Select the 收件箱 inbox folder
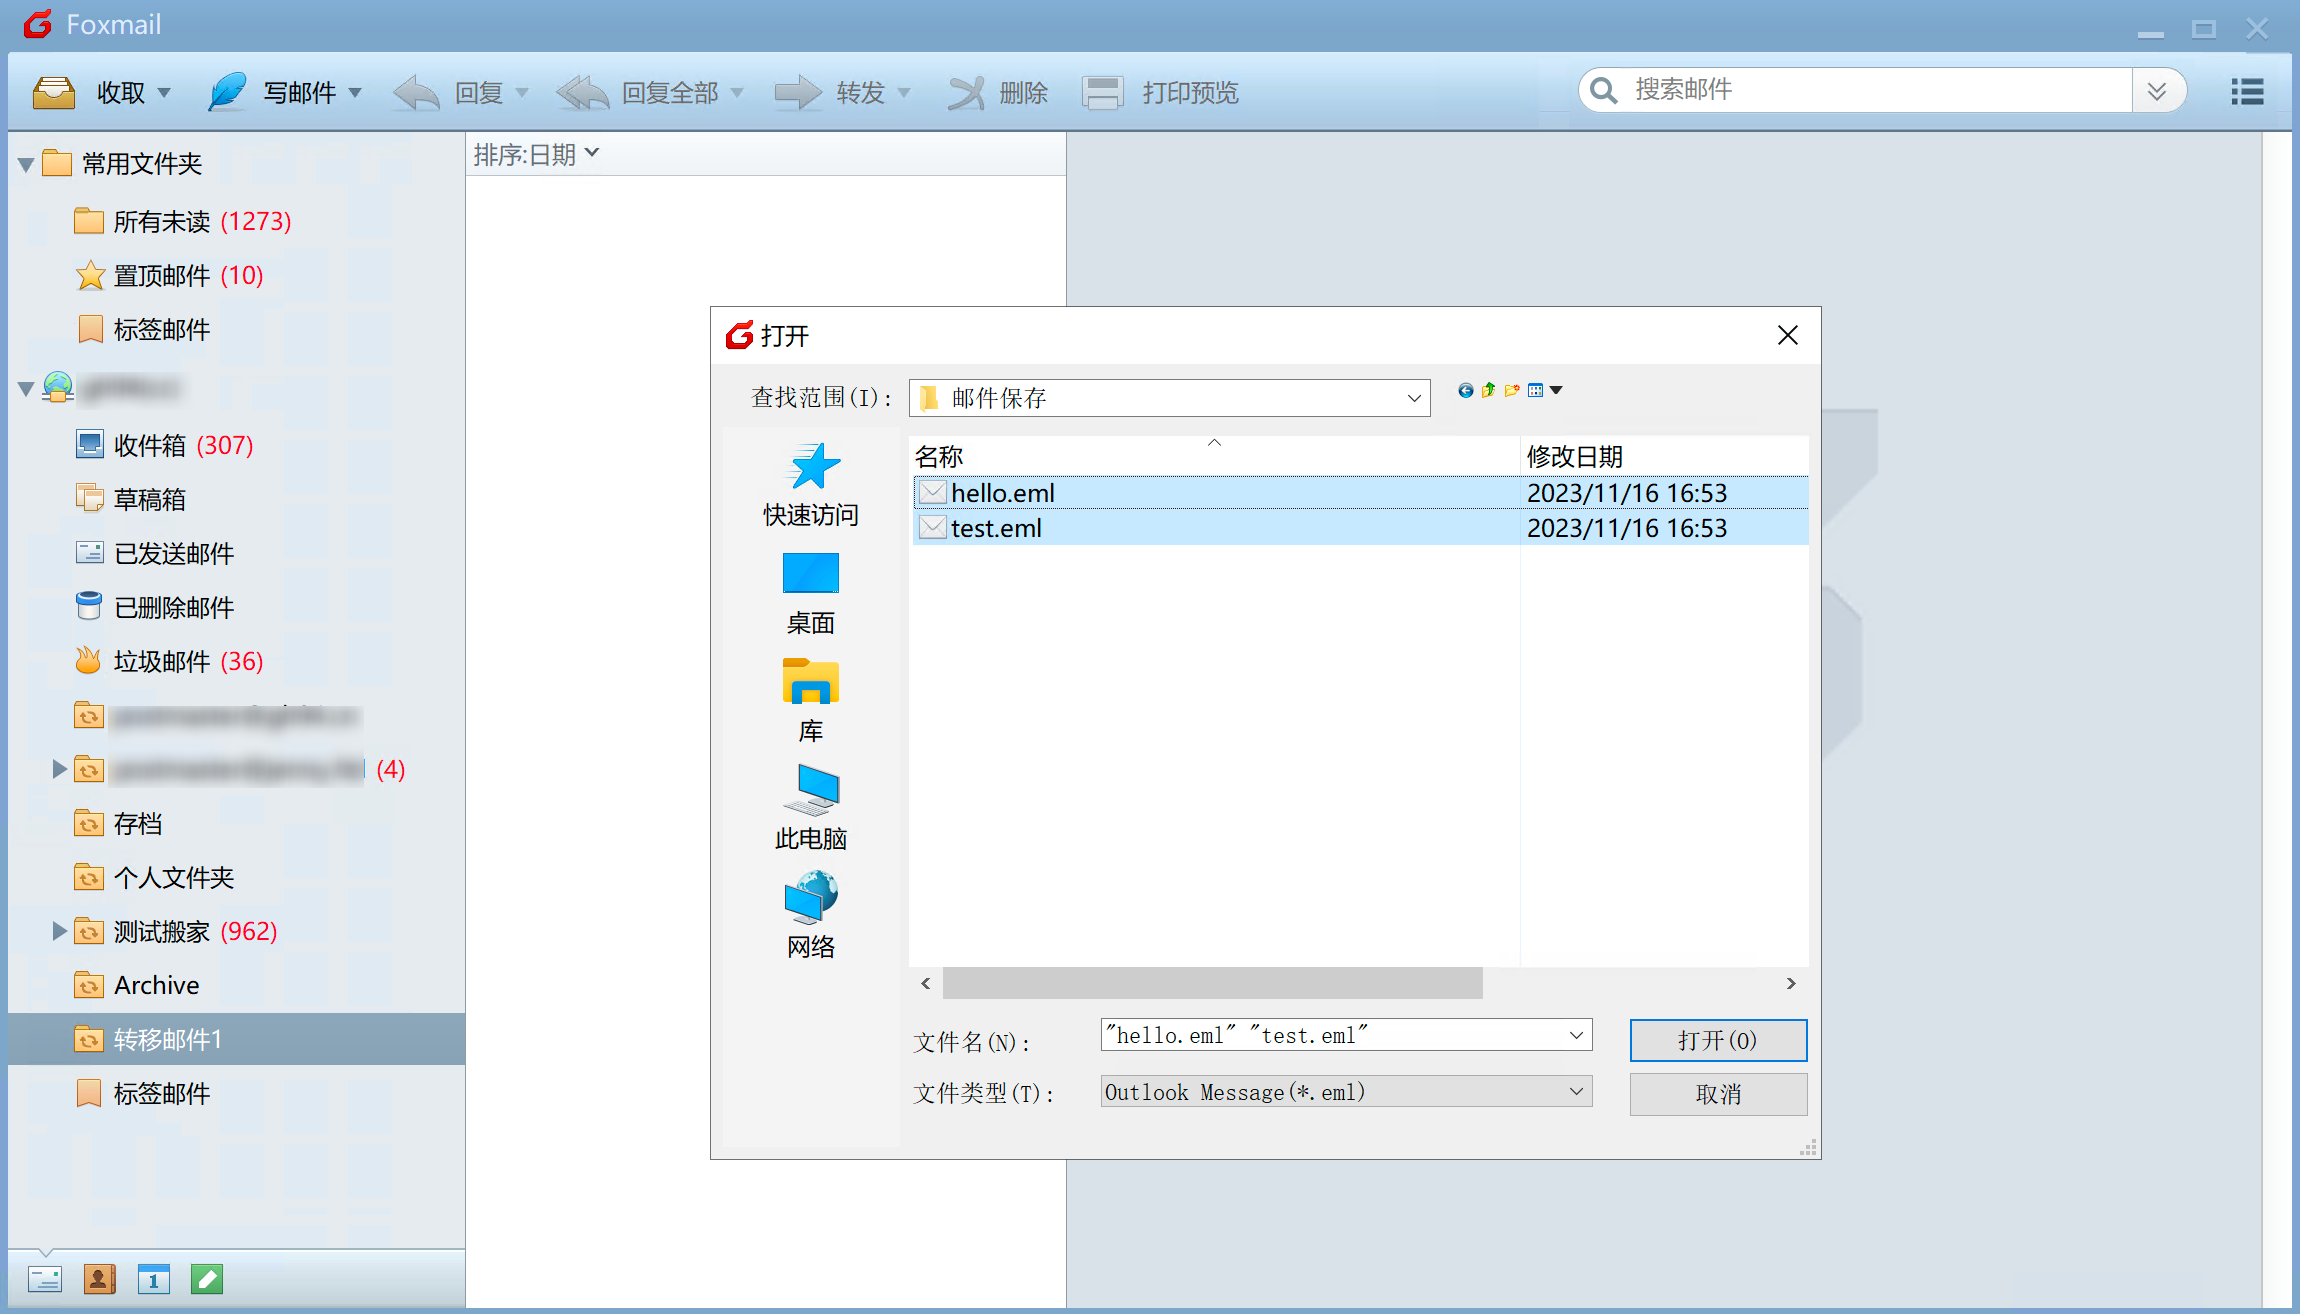This screenshot has width=2300, height=1314. (x=150, y=445)
